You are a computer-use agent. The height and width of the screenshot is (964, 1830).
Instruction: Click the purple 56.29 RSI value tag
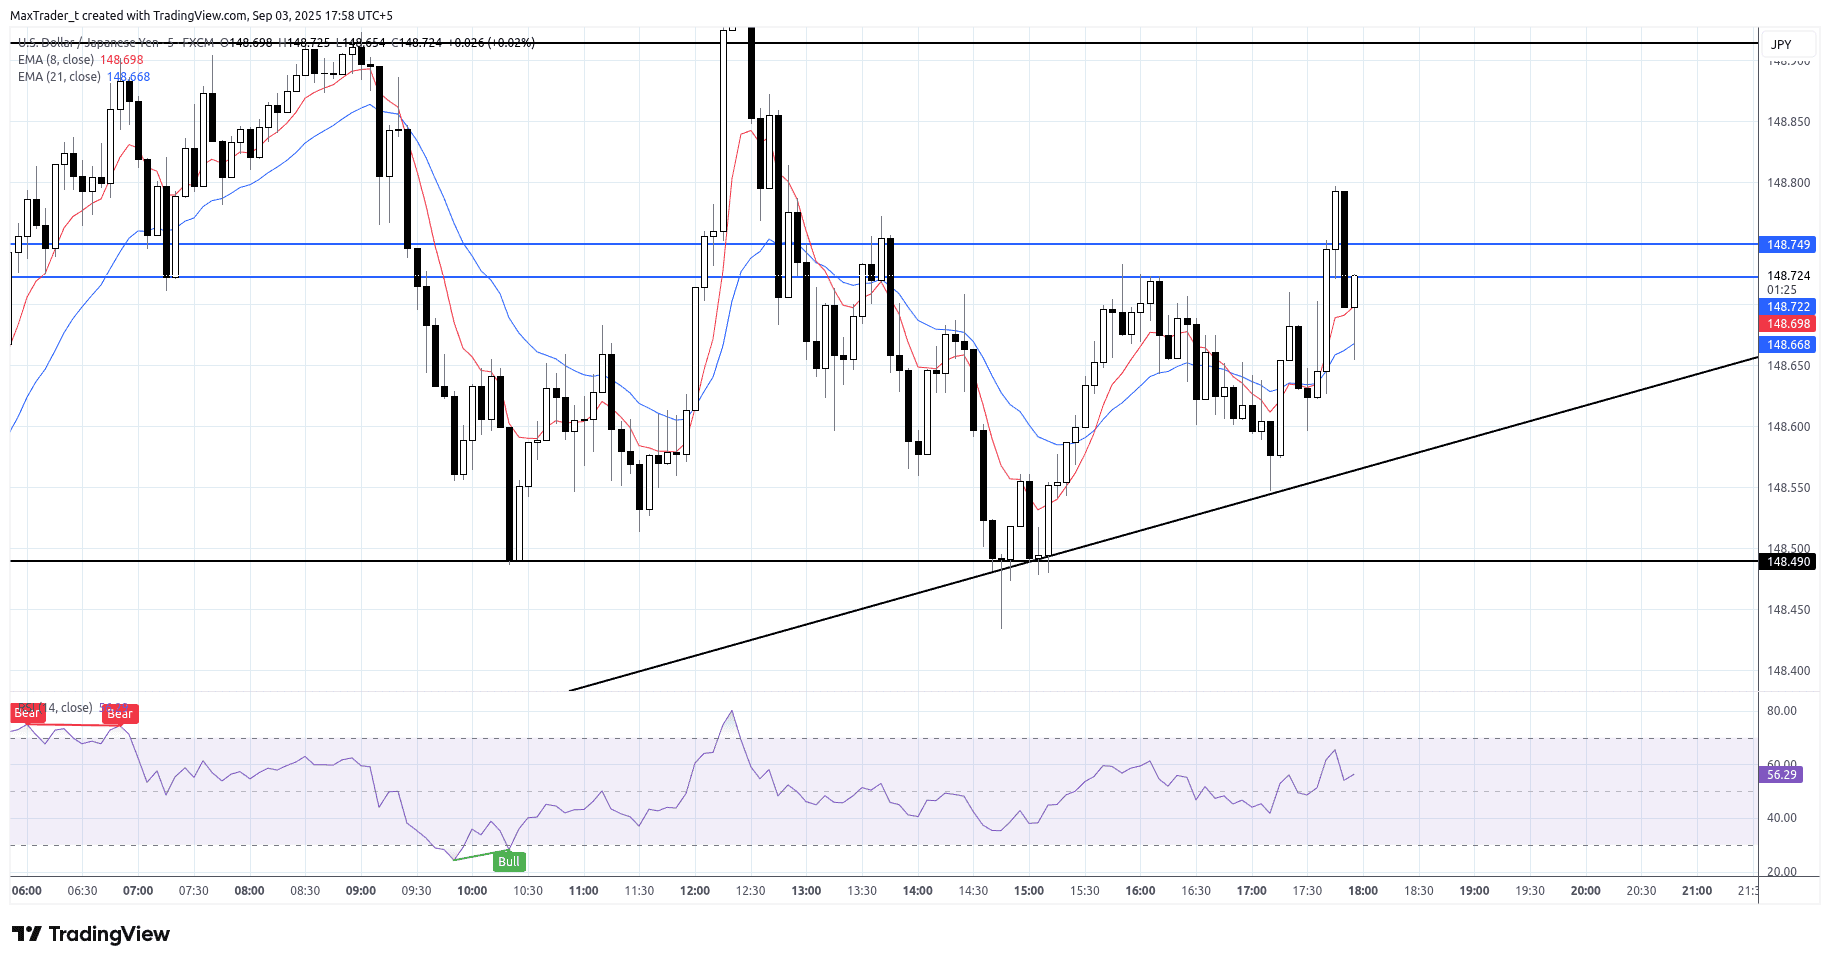tap(1781, 775)
